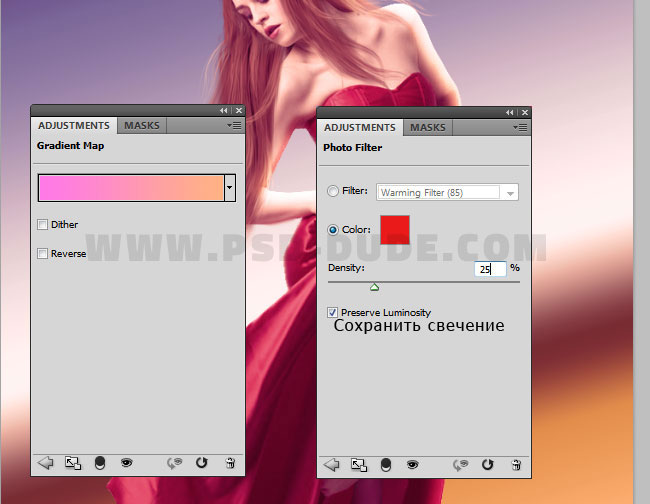Open the pink-to-orange gradient editor bar
Image resolution: width=650 pixels, height=504 pixels.
131,188
